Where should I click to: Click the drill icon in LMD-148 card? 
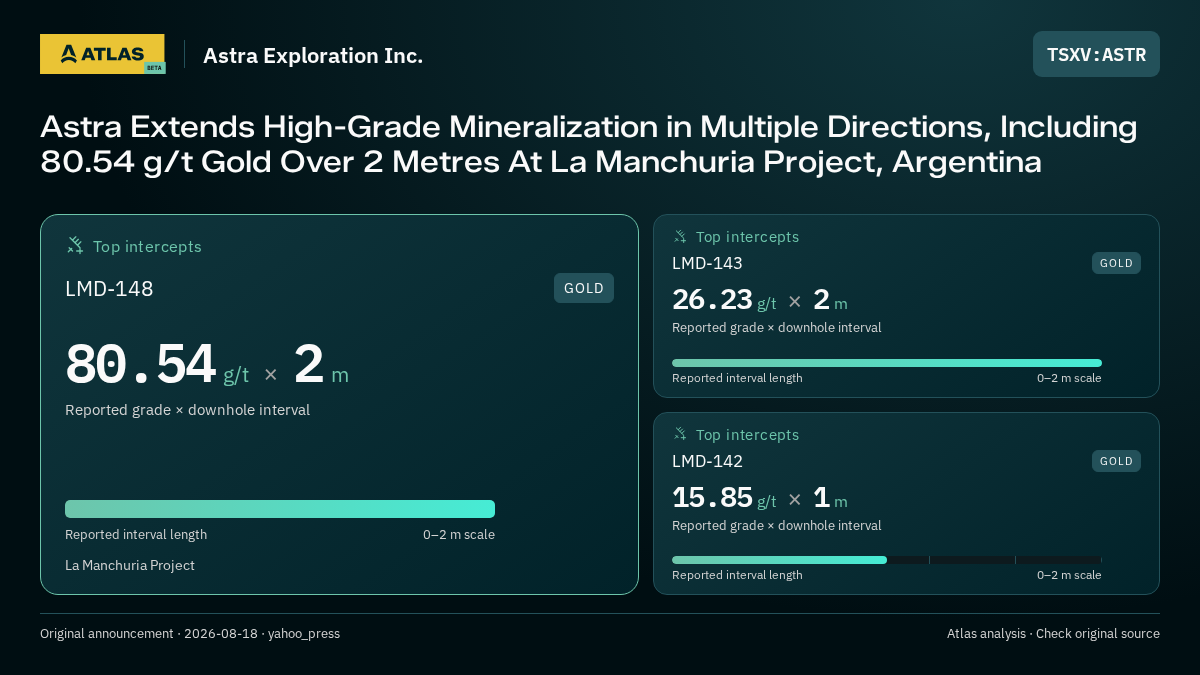pos(75,245)
